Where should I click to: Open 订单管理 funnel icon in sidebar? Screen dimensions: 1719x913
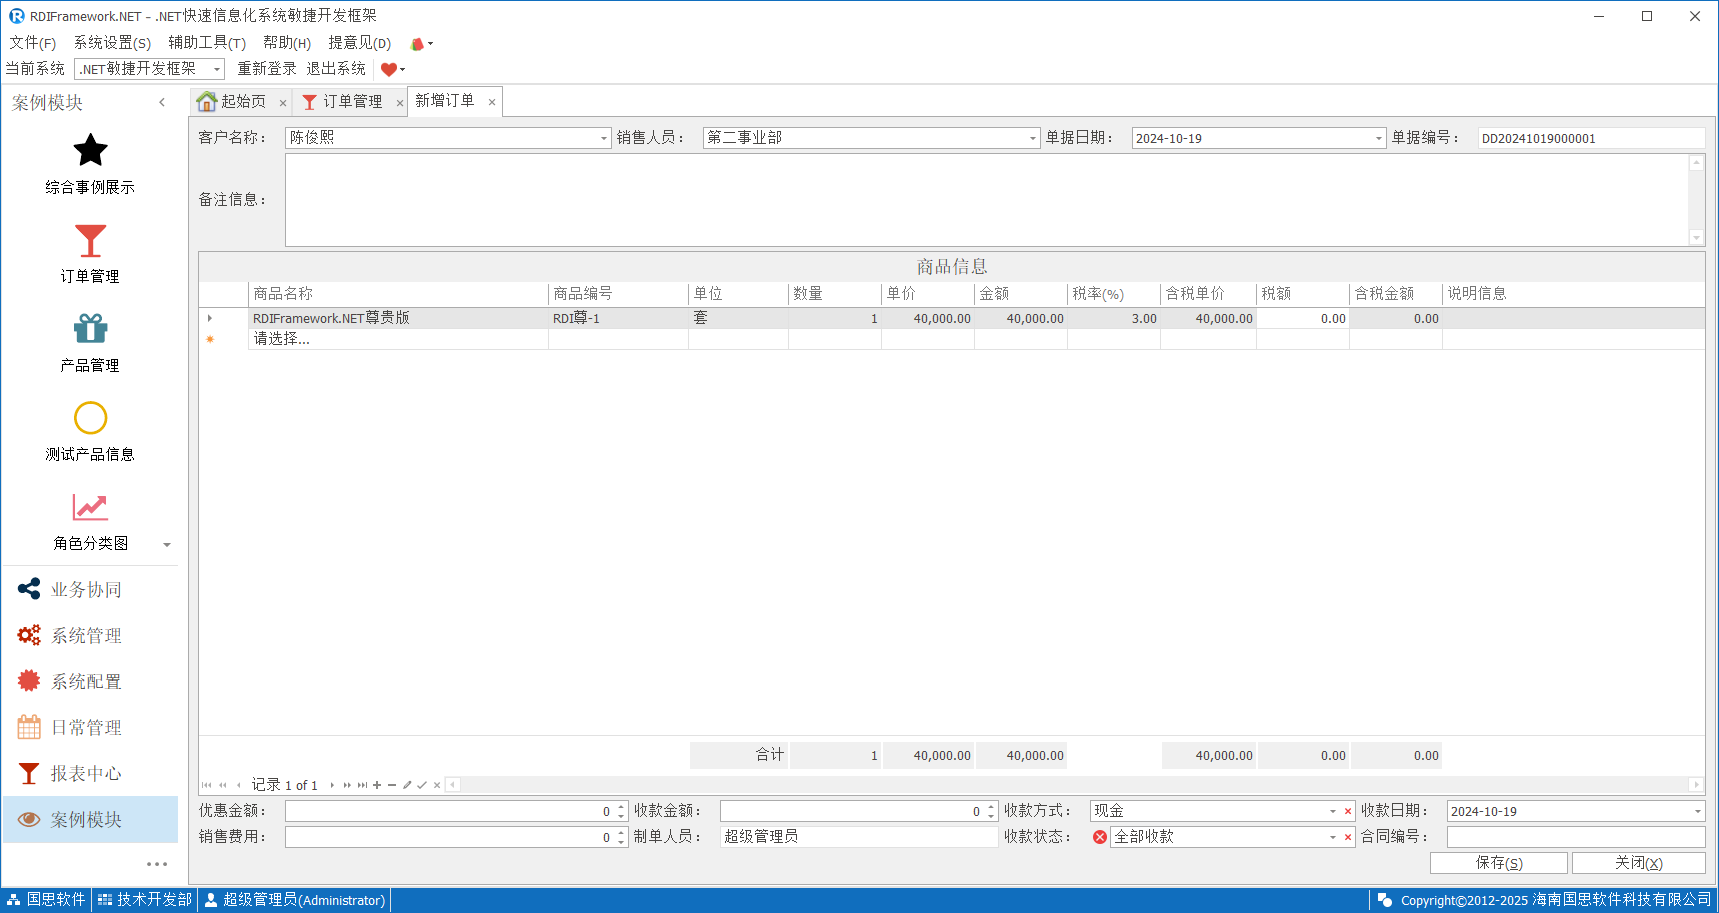[90, 241]
